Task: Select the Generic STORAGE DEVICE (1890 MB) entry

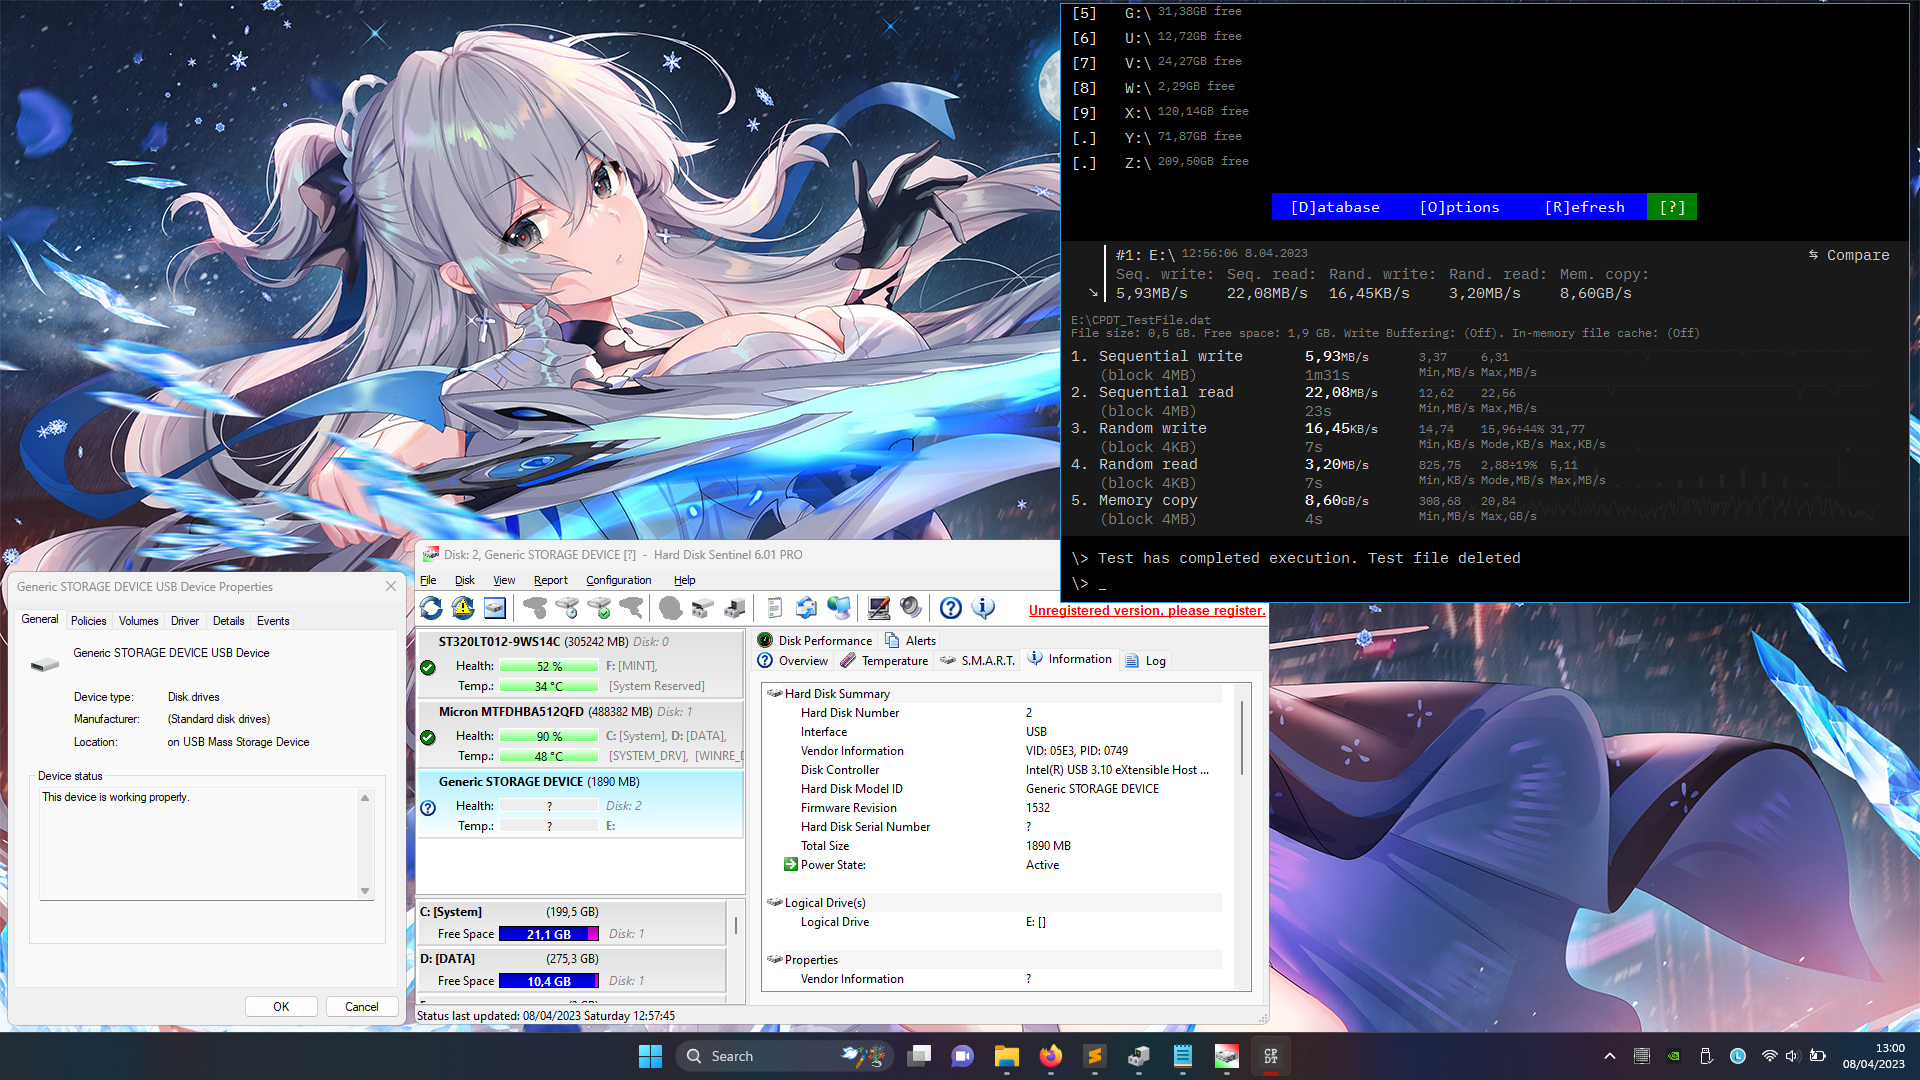Action: click(580, 803)
